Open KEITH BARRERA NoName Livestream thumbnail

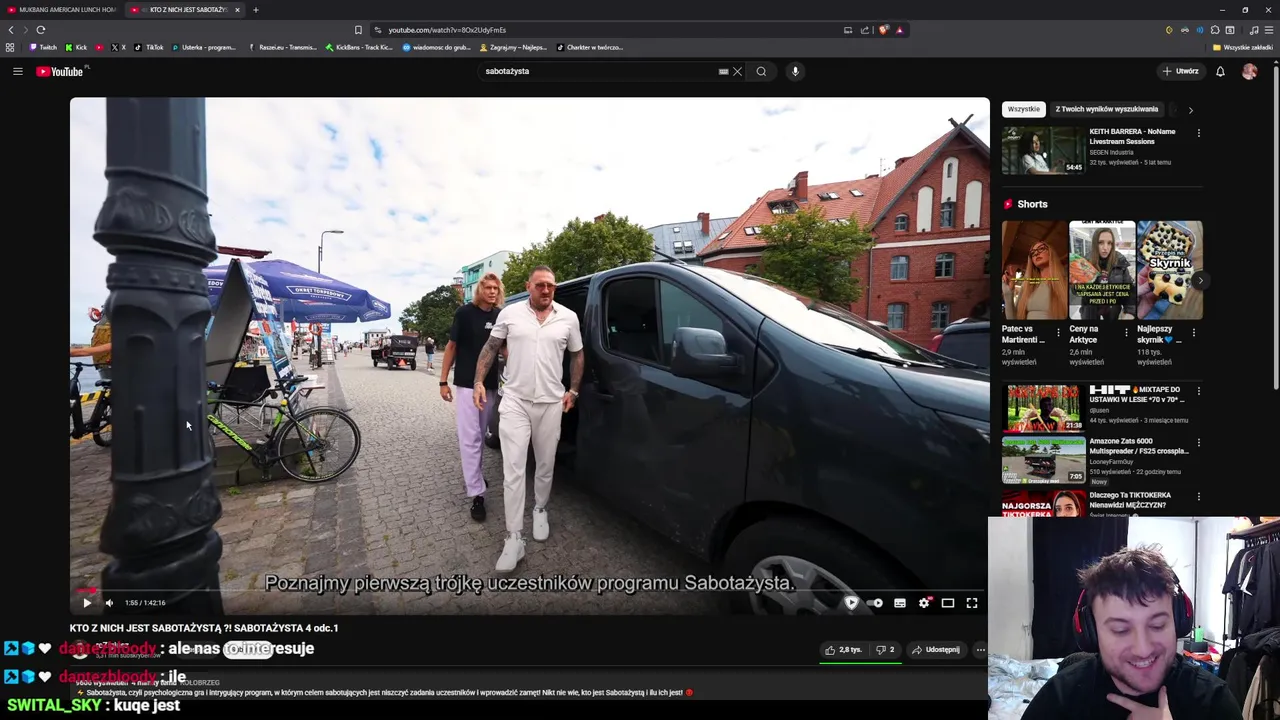1043,150
